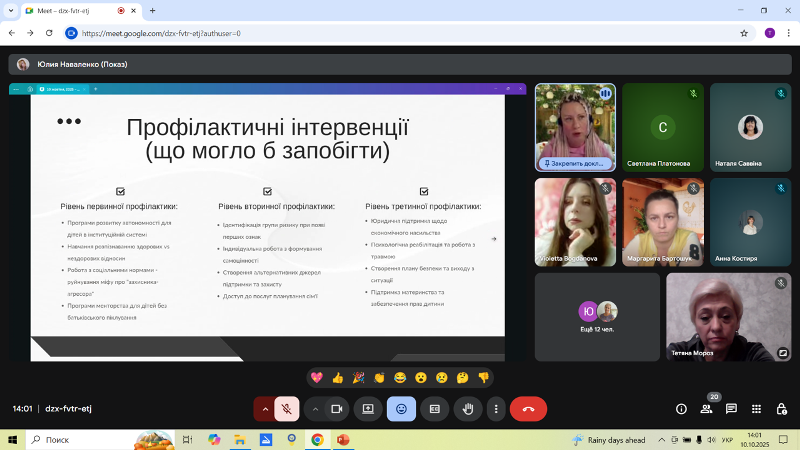Expand audio settings arrow beside microphone

pos(264,409)
